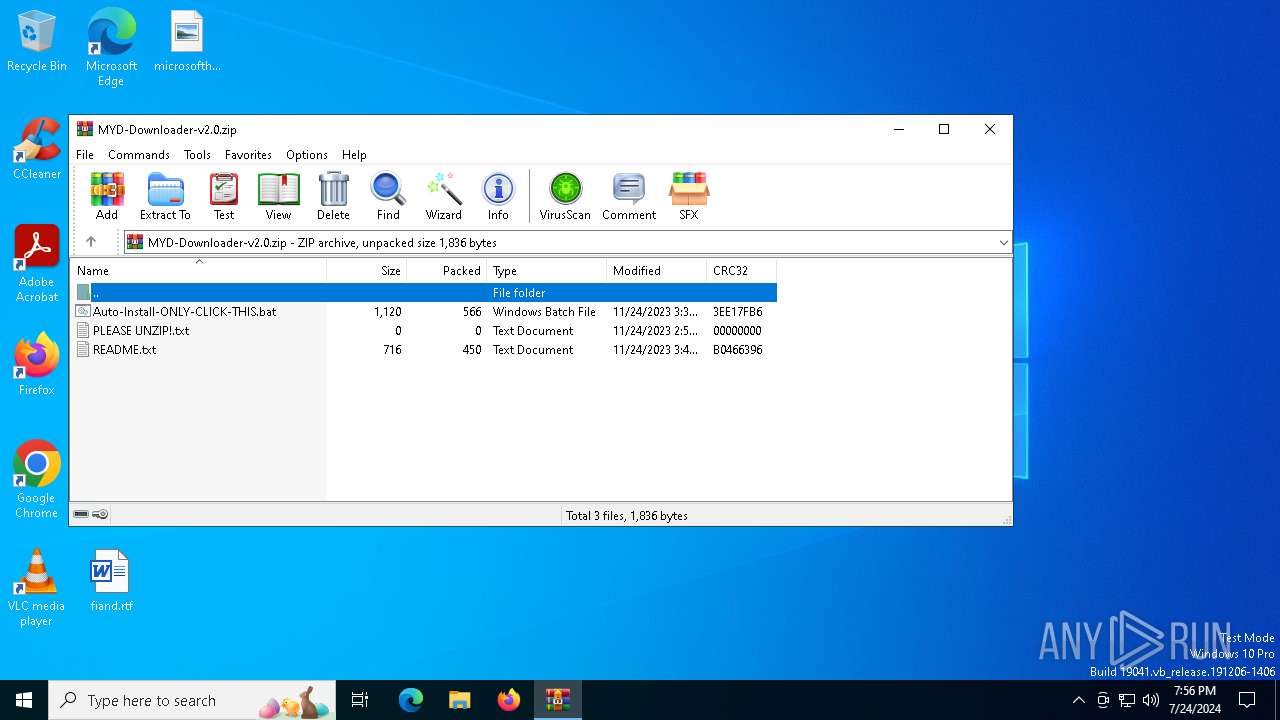1280x720 pixels.
Task: Select the PLEASE UNZIP!.txt file
Action: [141, 330]
